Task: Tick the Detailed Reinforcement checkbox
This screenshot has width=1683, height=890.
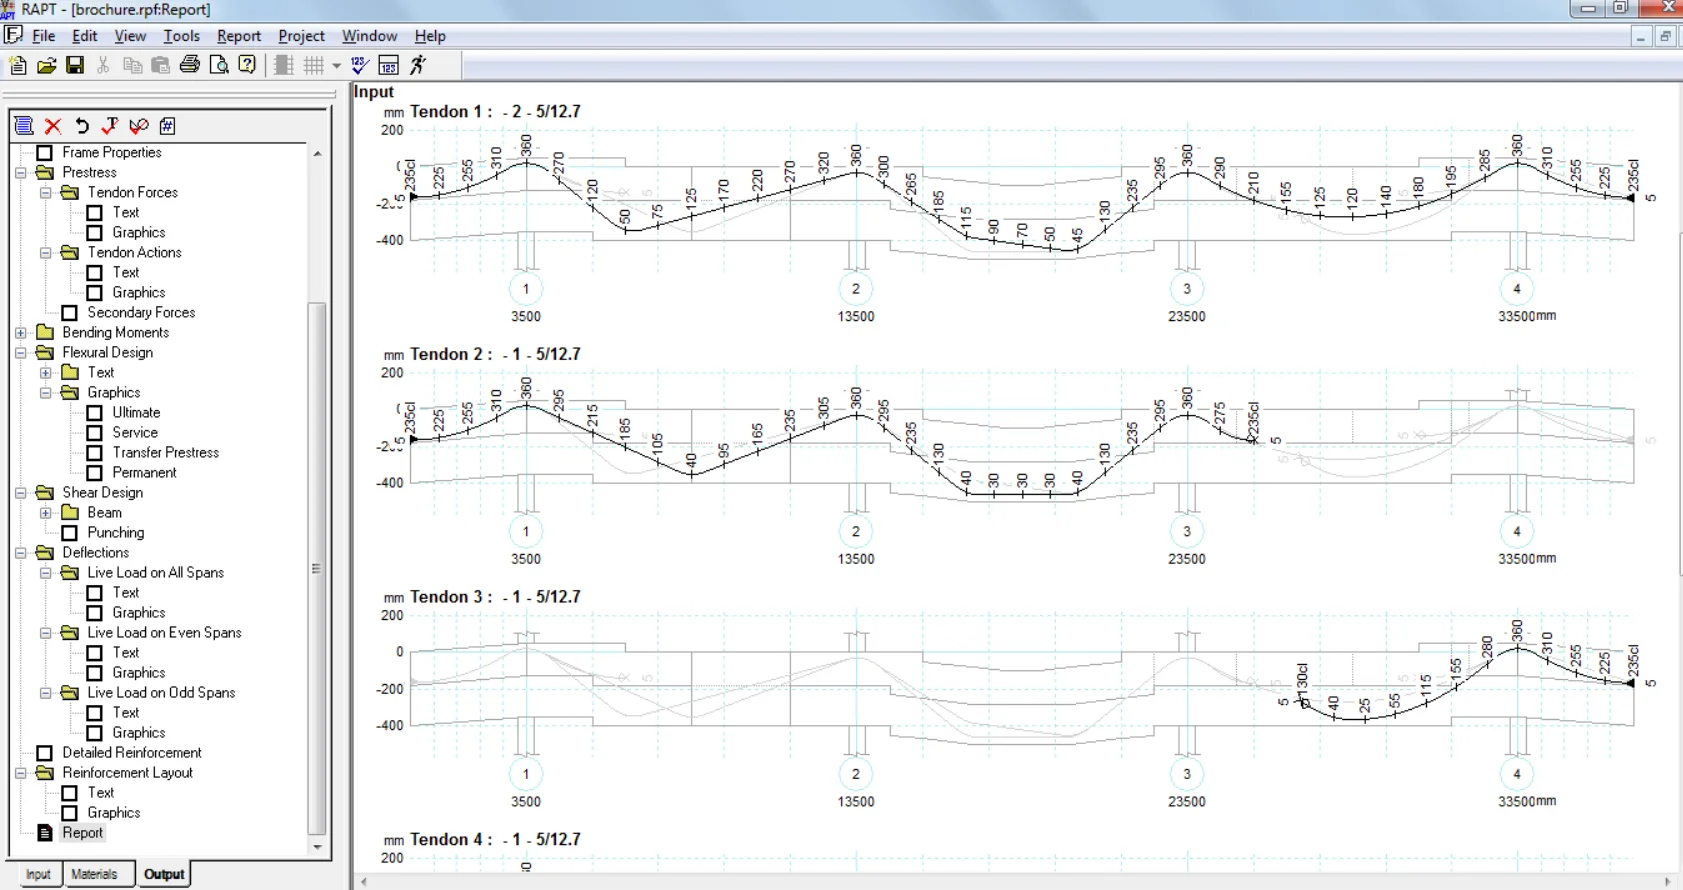Action: click(x=45, y=753)
